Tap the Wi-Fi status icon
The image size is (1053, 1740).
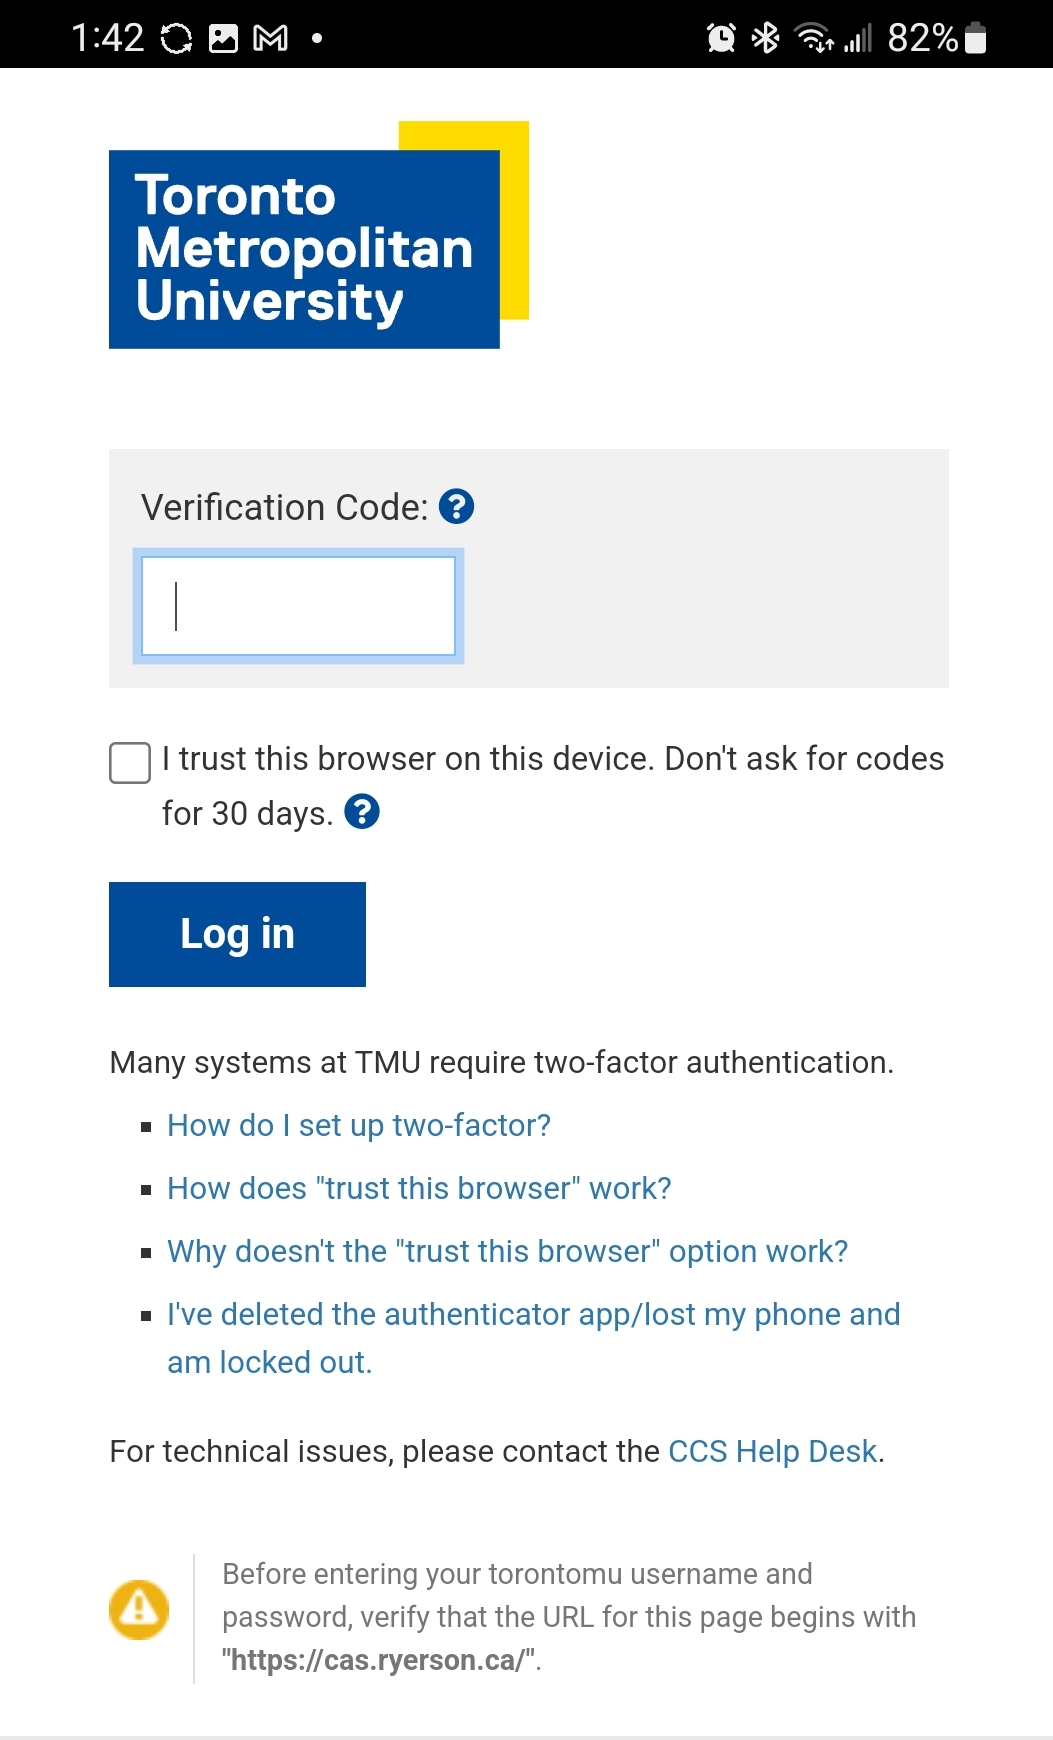[813, 38]
